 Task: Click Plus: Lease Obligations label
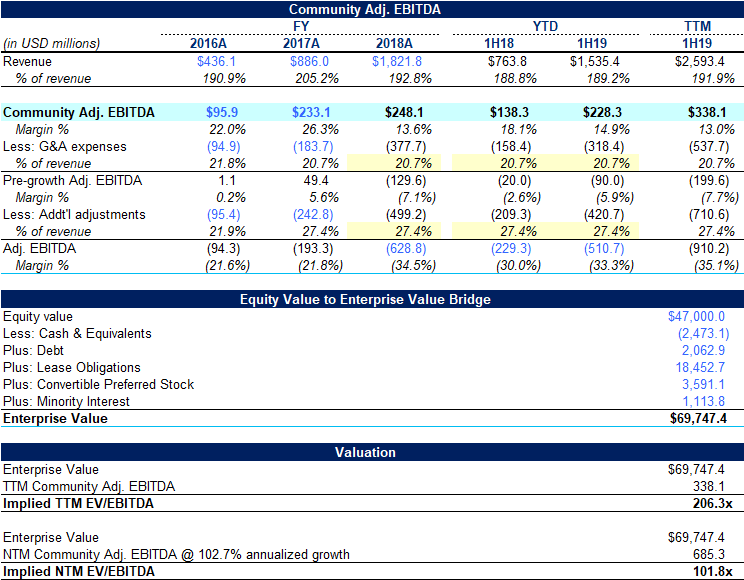click(72, 368)
